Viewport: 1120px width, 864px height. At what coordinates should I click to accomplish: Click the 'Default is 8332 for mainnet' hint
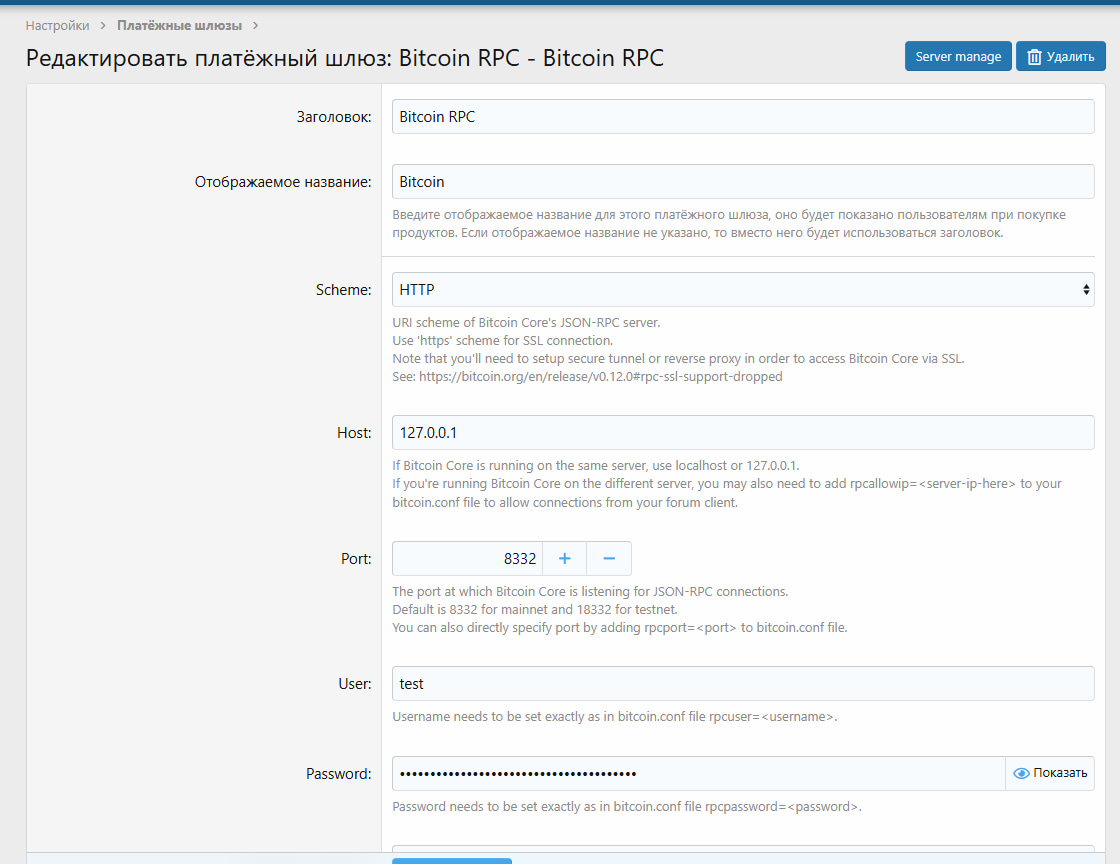coord(535,609)
